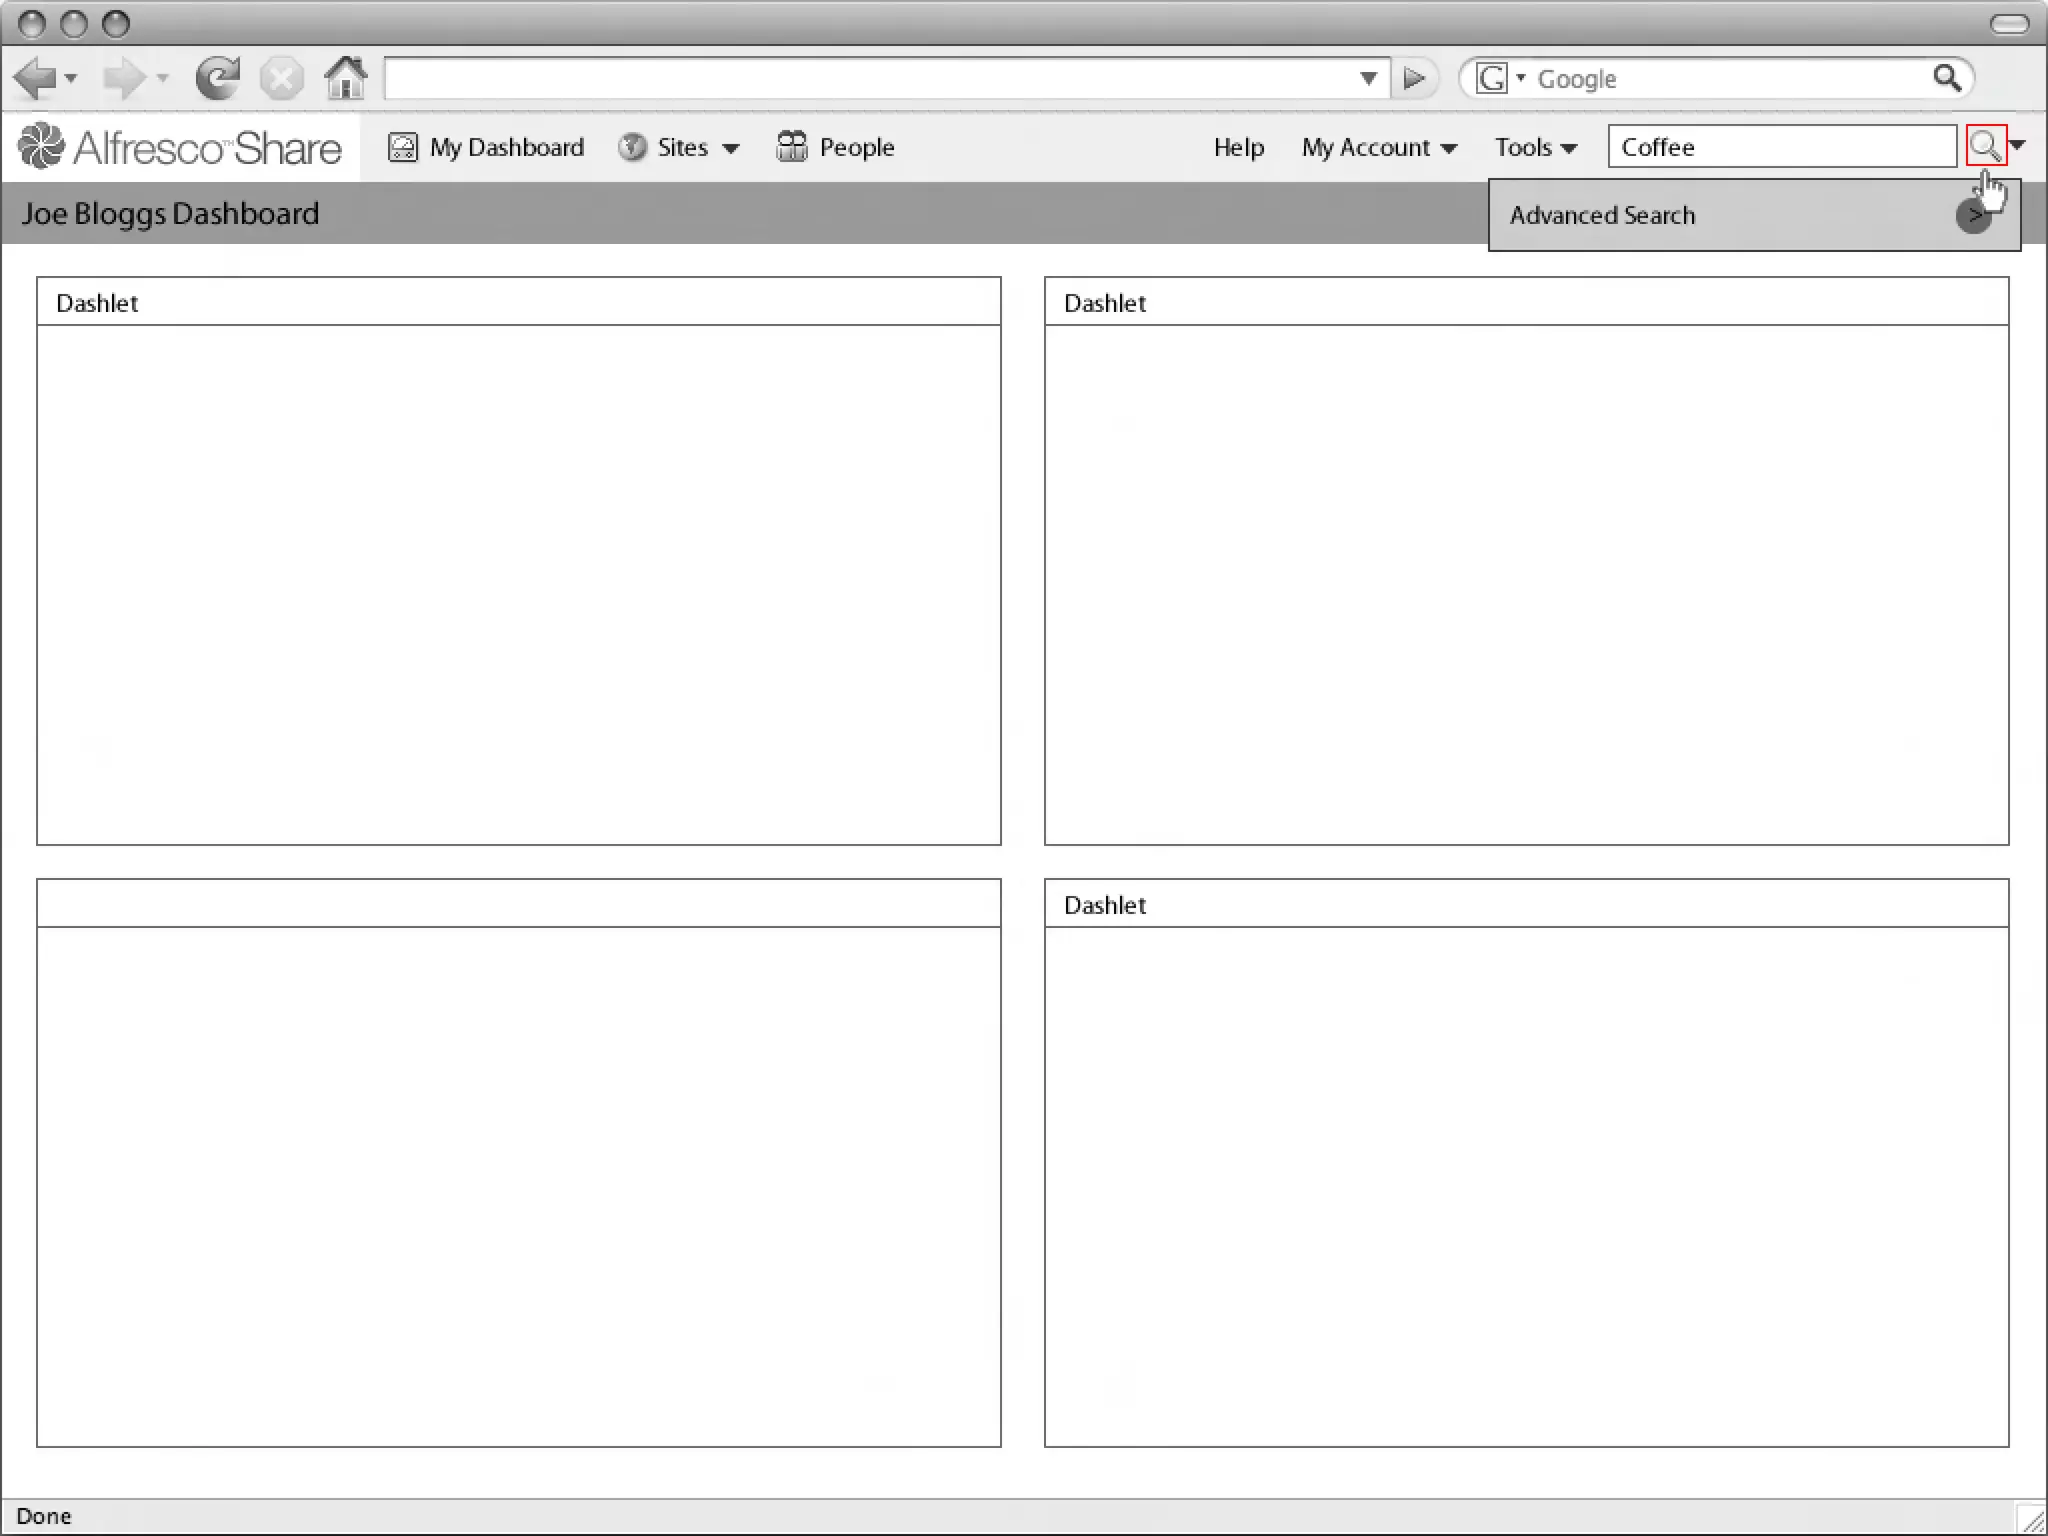Open the My Account dropdown

(x=1448, y=148)
